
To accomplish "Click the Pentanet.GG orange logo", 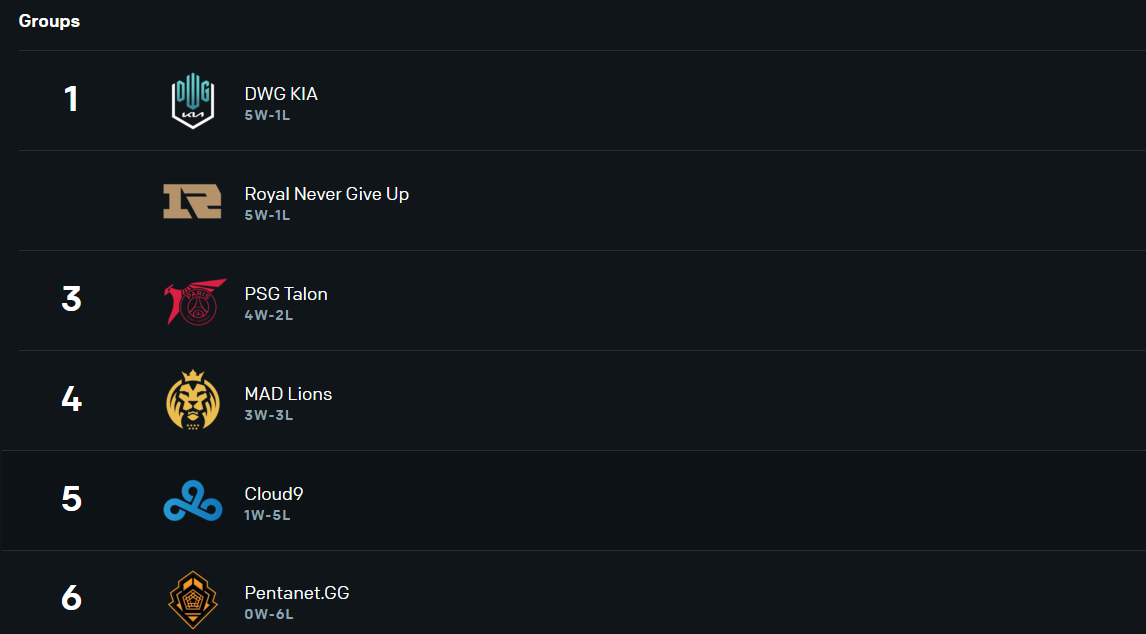I will coord(193,600).
